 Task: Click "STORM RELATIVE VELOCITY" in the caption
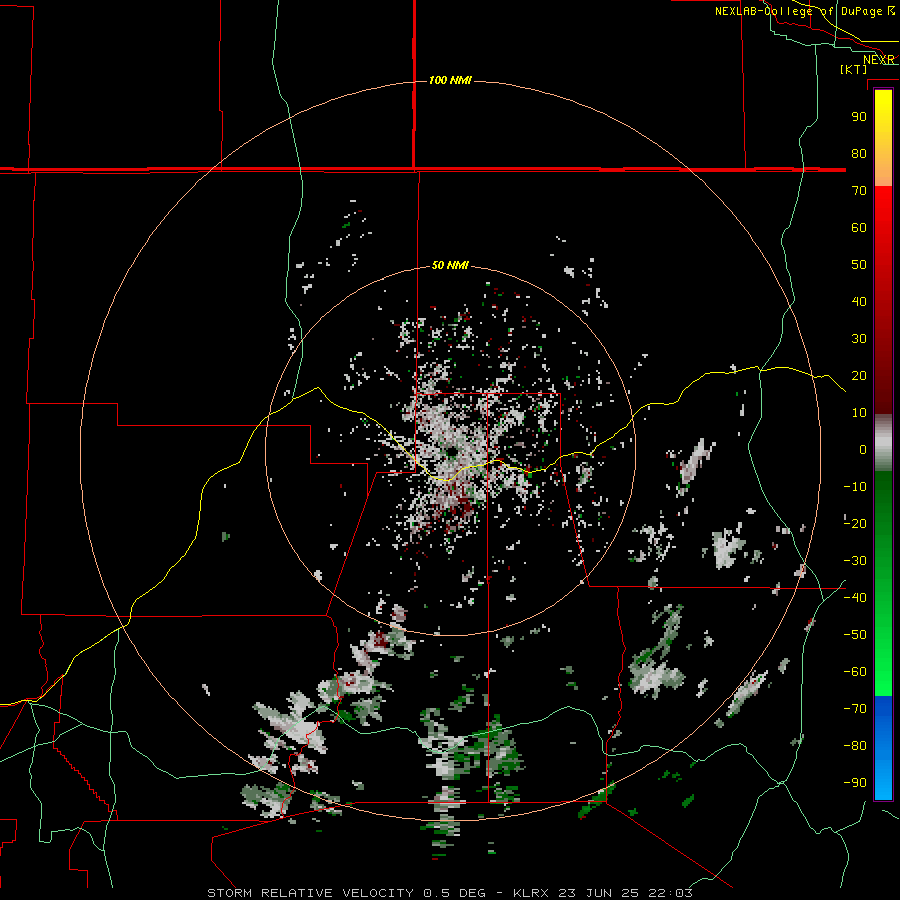310,893
